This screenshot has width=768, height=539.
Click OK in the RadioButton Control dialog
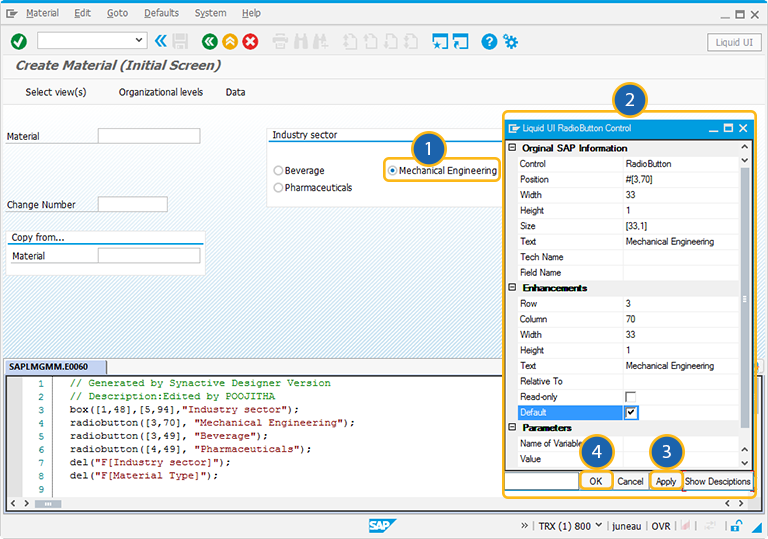click(x=596, y=481)
